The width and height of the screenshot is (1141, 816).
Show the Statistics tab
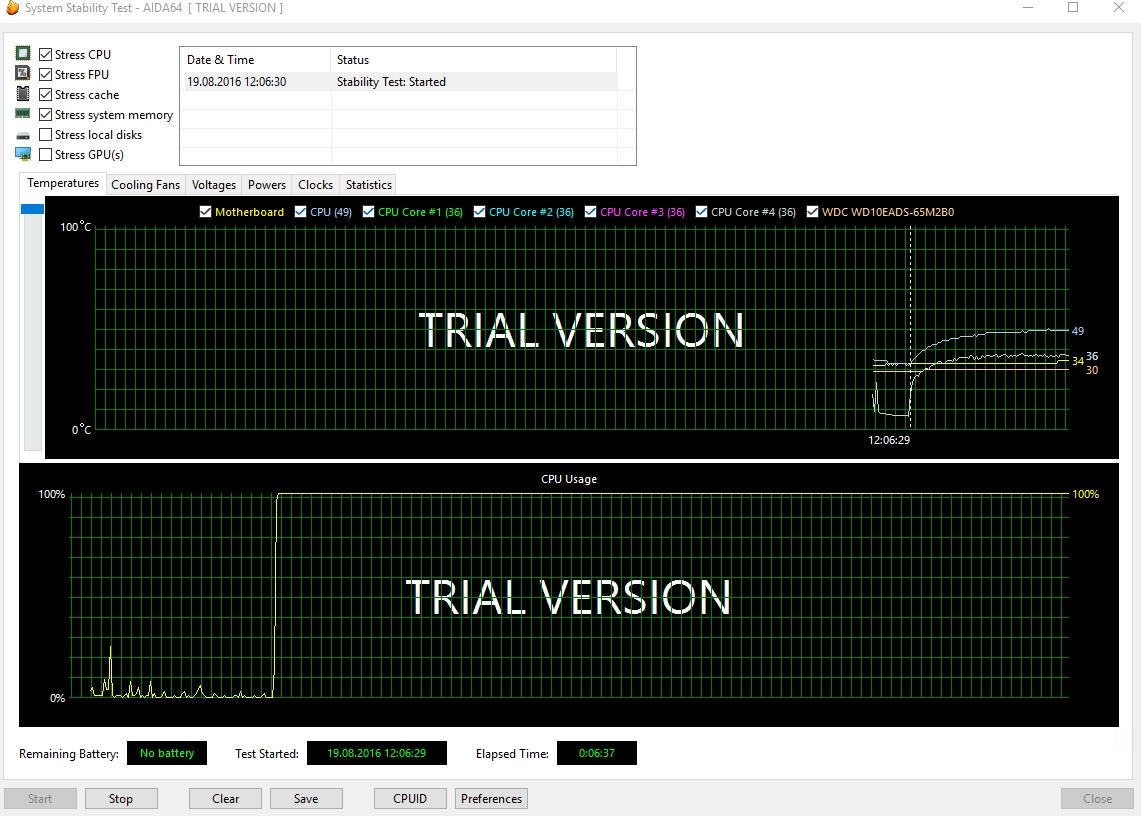(368, 185)
